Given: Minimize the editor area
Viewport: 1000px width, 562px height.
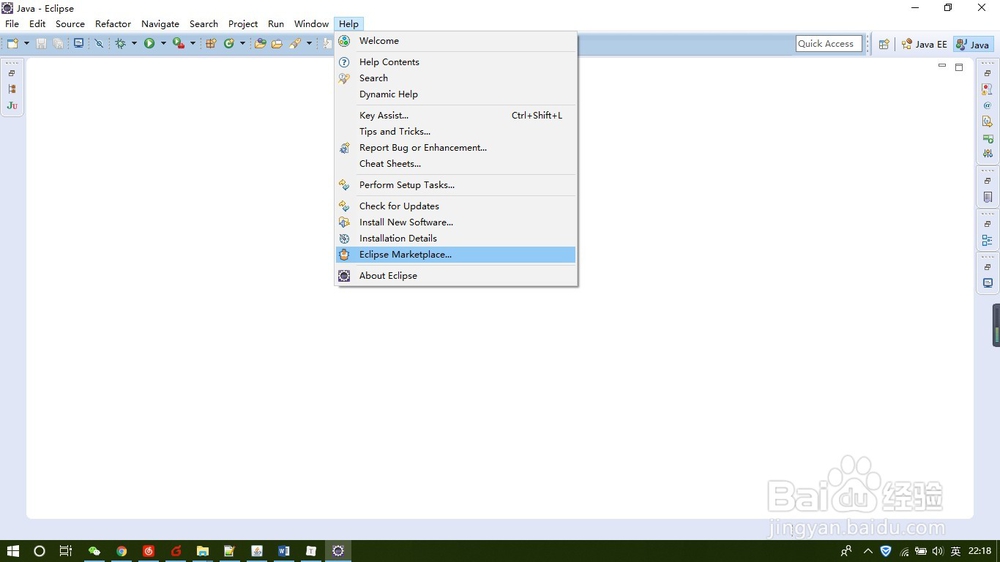Looking at the screenshot, I should click(x=942, y=66).
